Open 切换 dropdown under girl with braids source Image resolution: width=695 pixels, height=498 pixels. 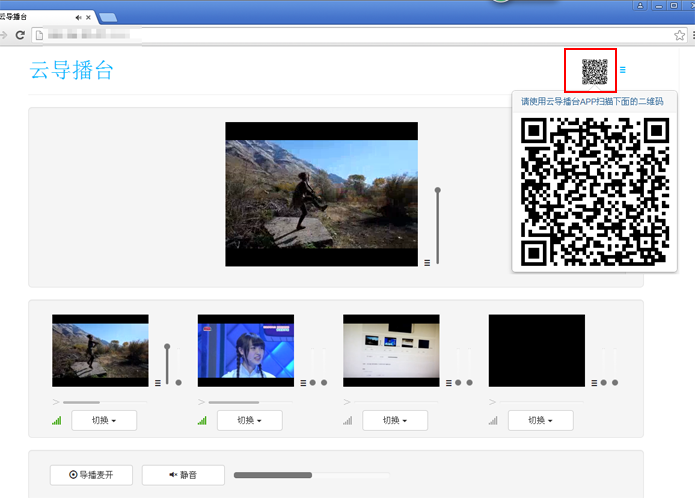250,420
